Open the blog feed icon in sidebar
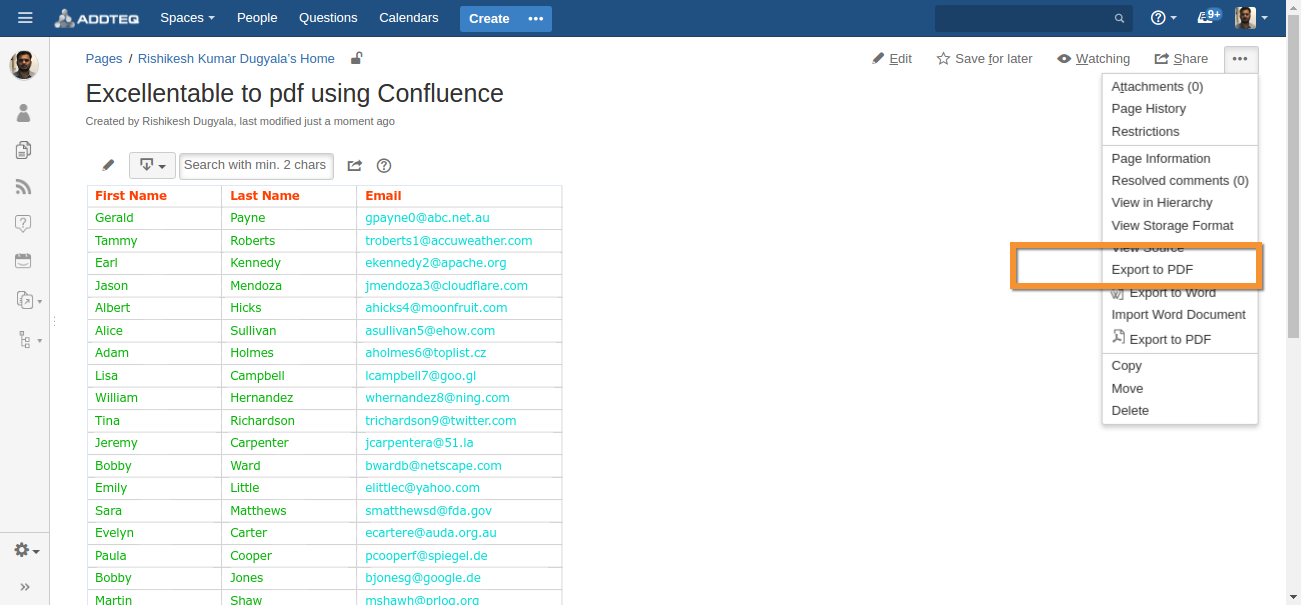 click(24, 187)
